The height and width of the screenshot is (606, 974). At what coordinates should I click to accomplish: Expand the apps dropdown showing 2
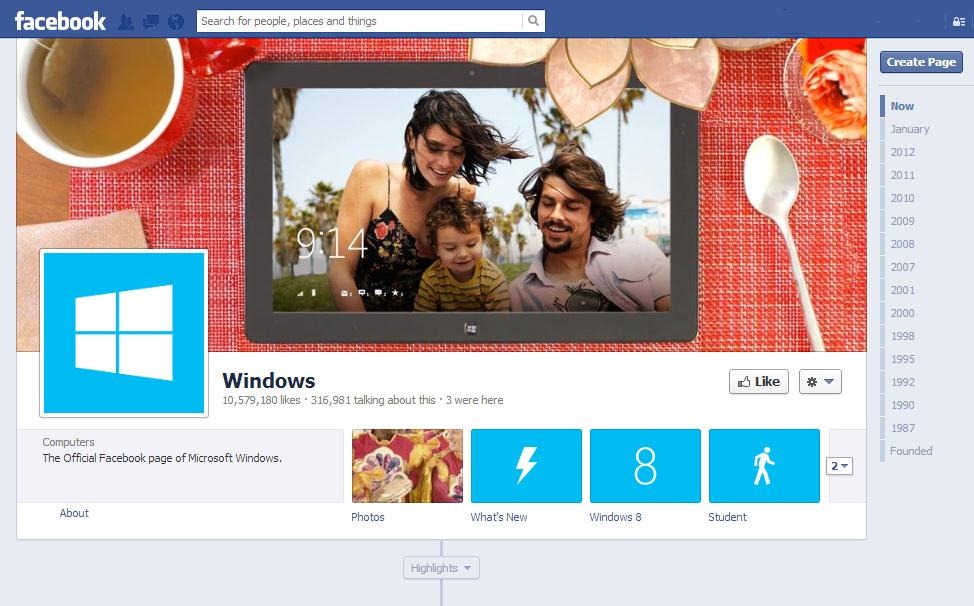[x=839, y=466]
